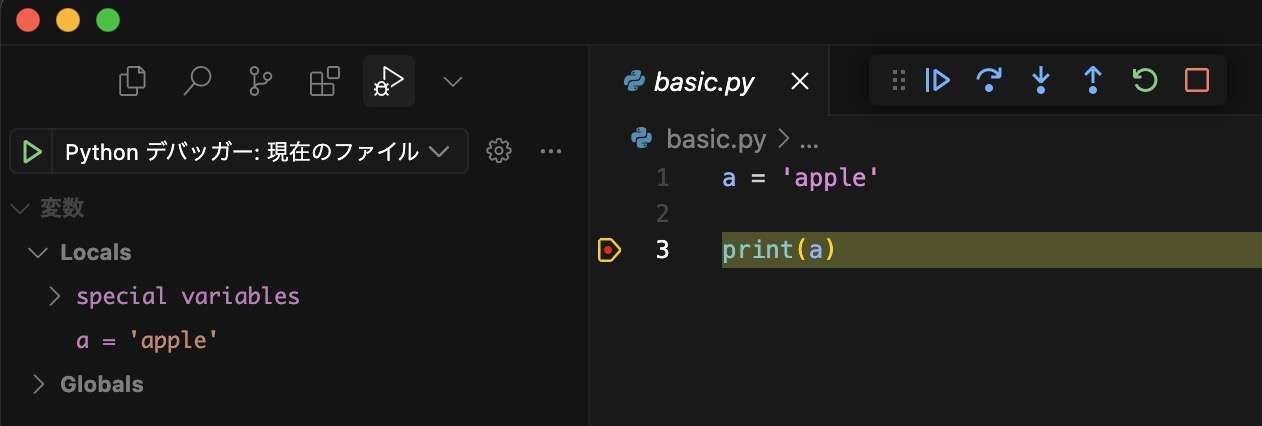Start debugging with the green play button

(32, 151)
